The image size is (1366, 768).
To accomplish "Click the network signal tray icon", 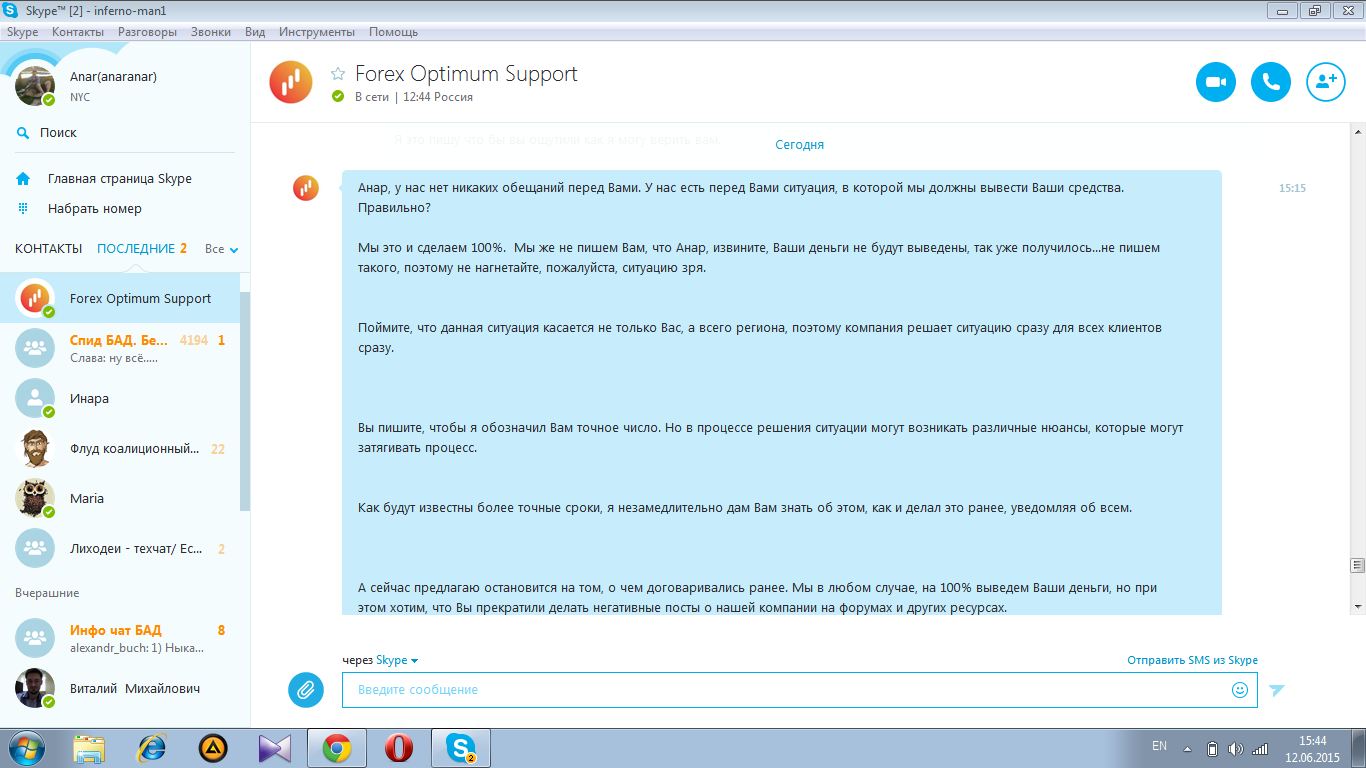I will (x=1261, y=748).
